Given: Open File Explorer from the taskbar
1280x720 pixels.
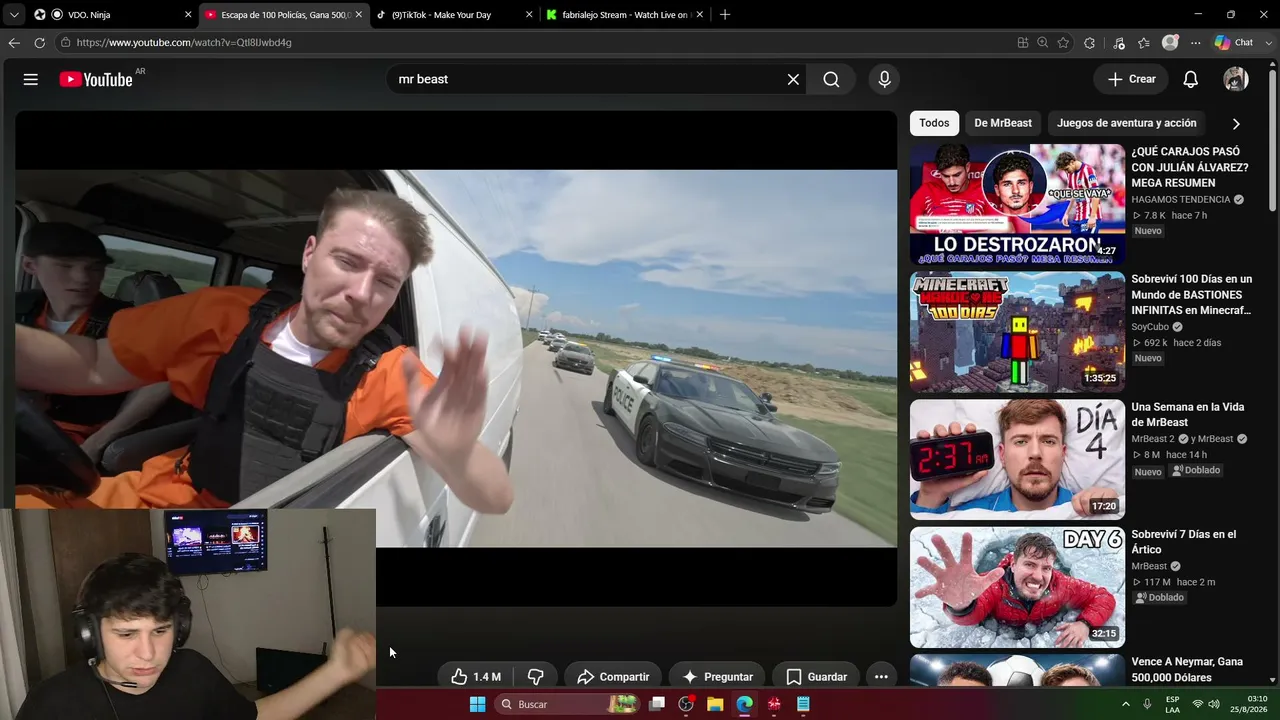Looking at the screenshot, I should pos(715,704).
